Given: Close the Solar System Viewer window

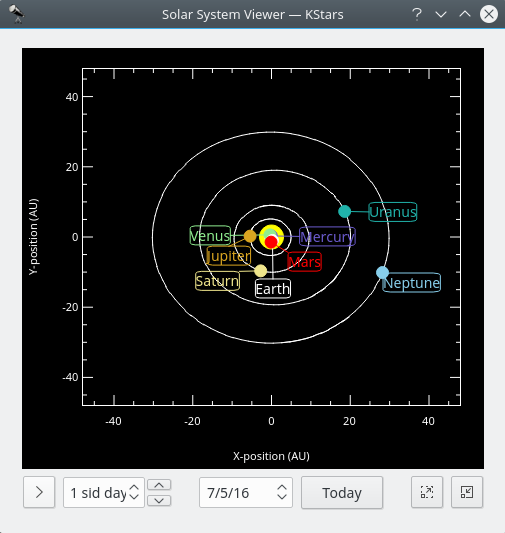Looking at the screenshot, I should coord(489,14).
